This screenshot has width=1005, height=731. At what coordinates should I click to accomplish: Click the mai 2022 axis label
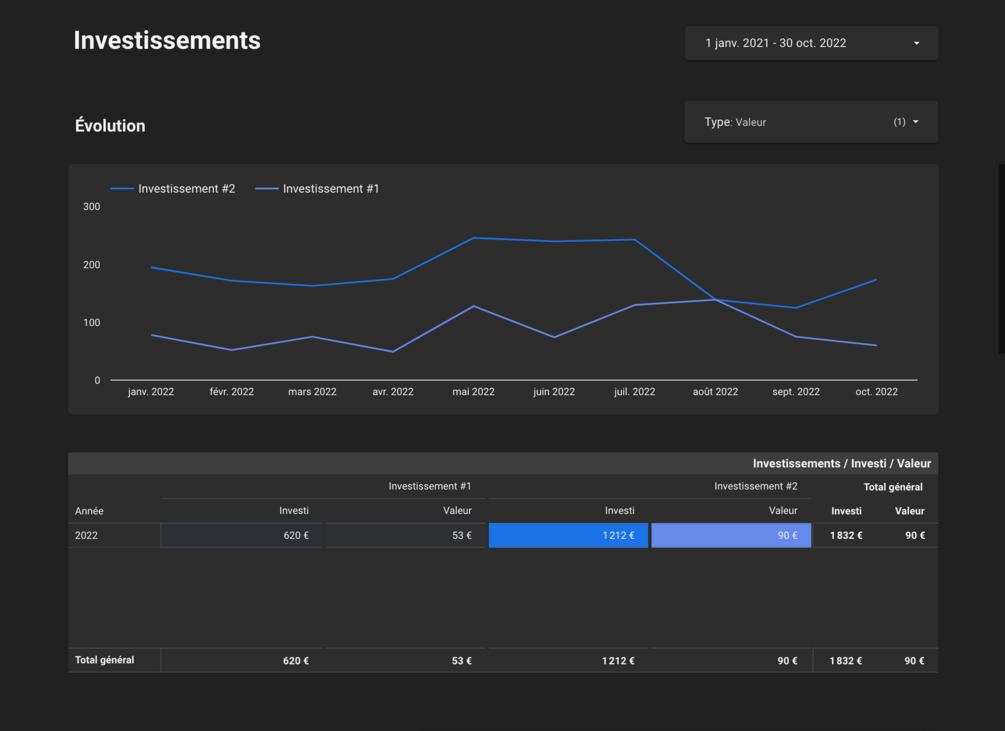coord(473,391)
